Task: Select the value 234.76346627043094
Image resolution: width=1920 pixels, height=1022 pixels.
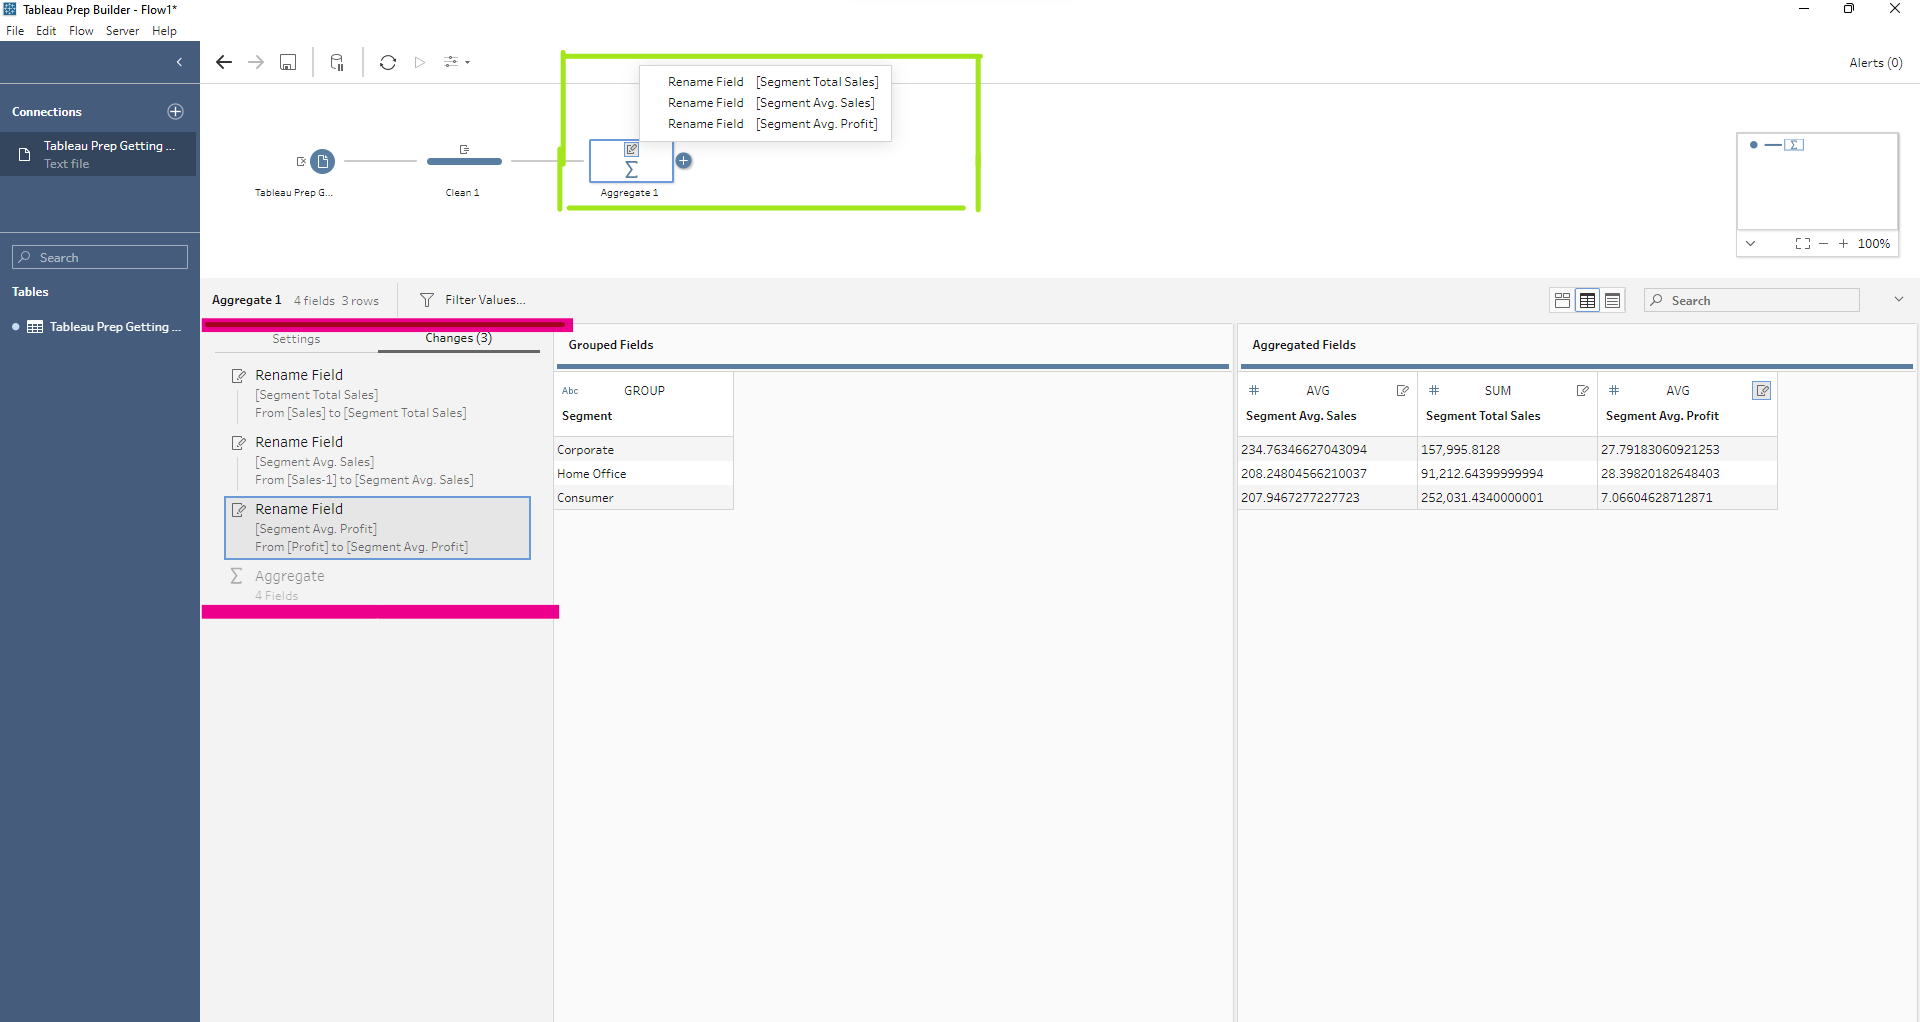Action: [1327, 450]
